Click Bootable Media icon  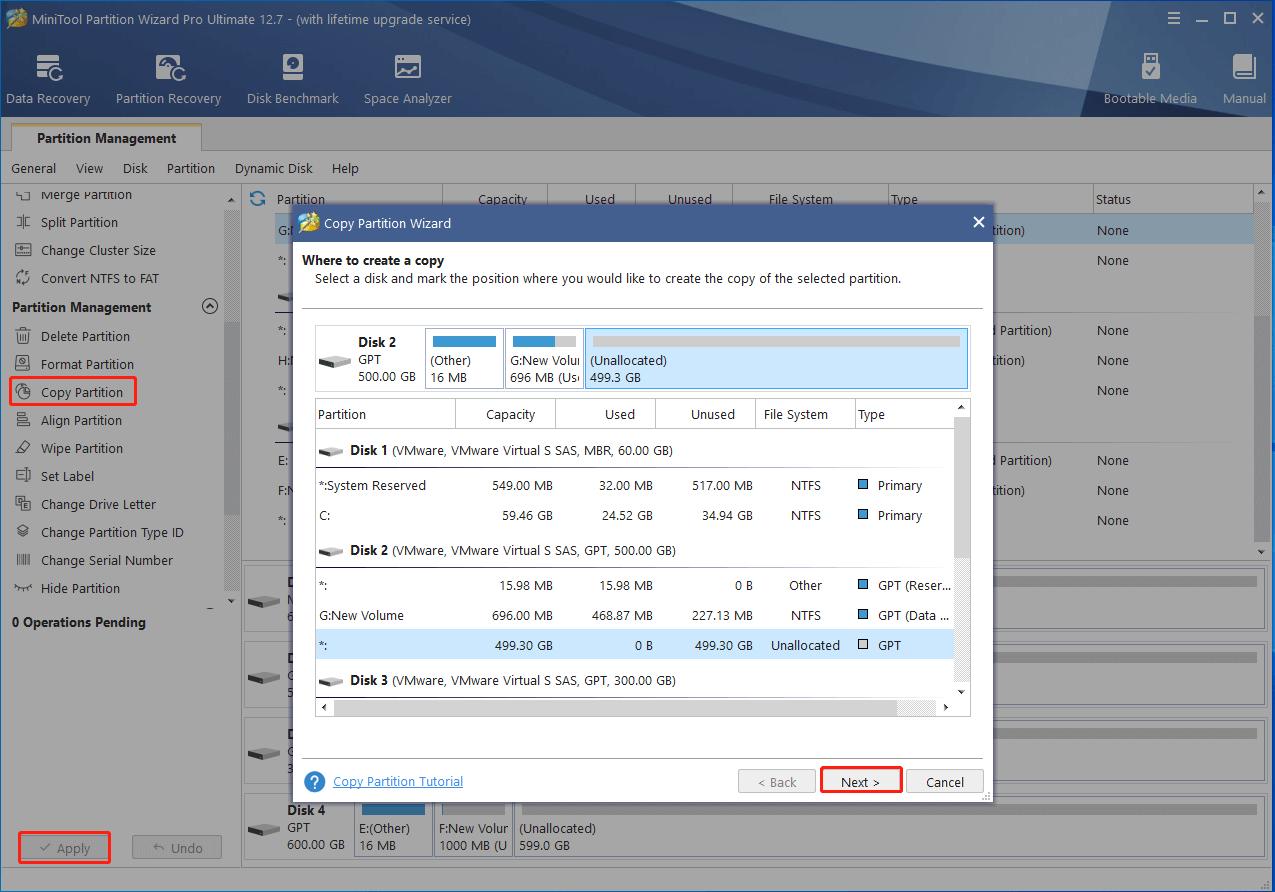tap(1150, 79)
